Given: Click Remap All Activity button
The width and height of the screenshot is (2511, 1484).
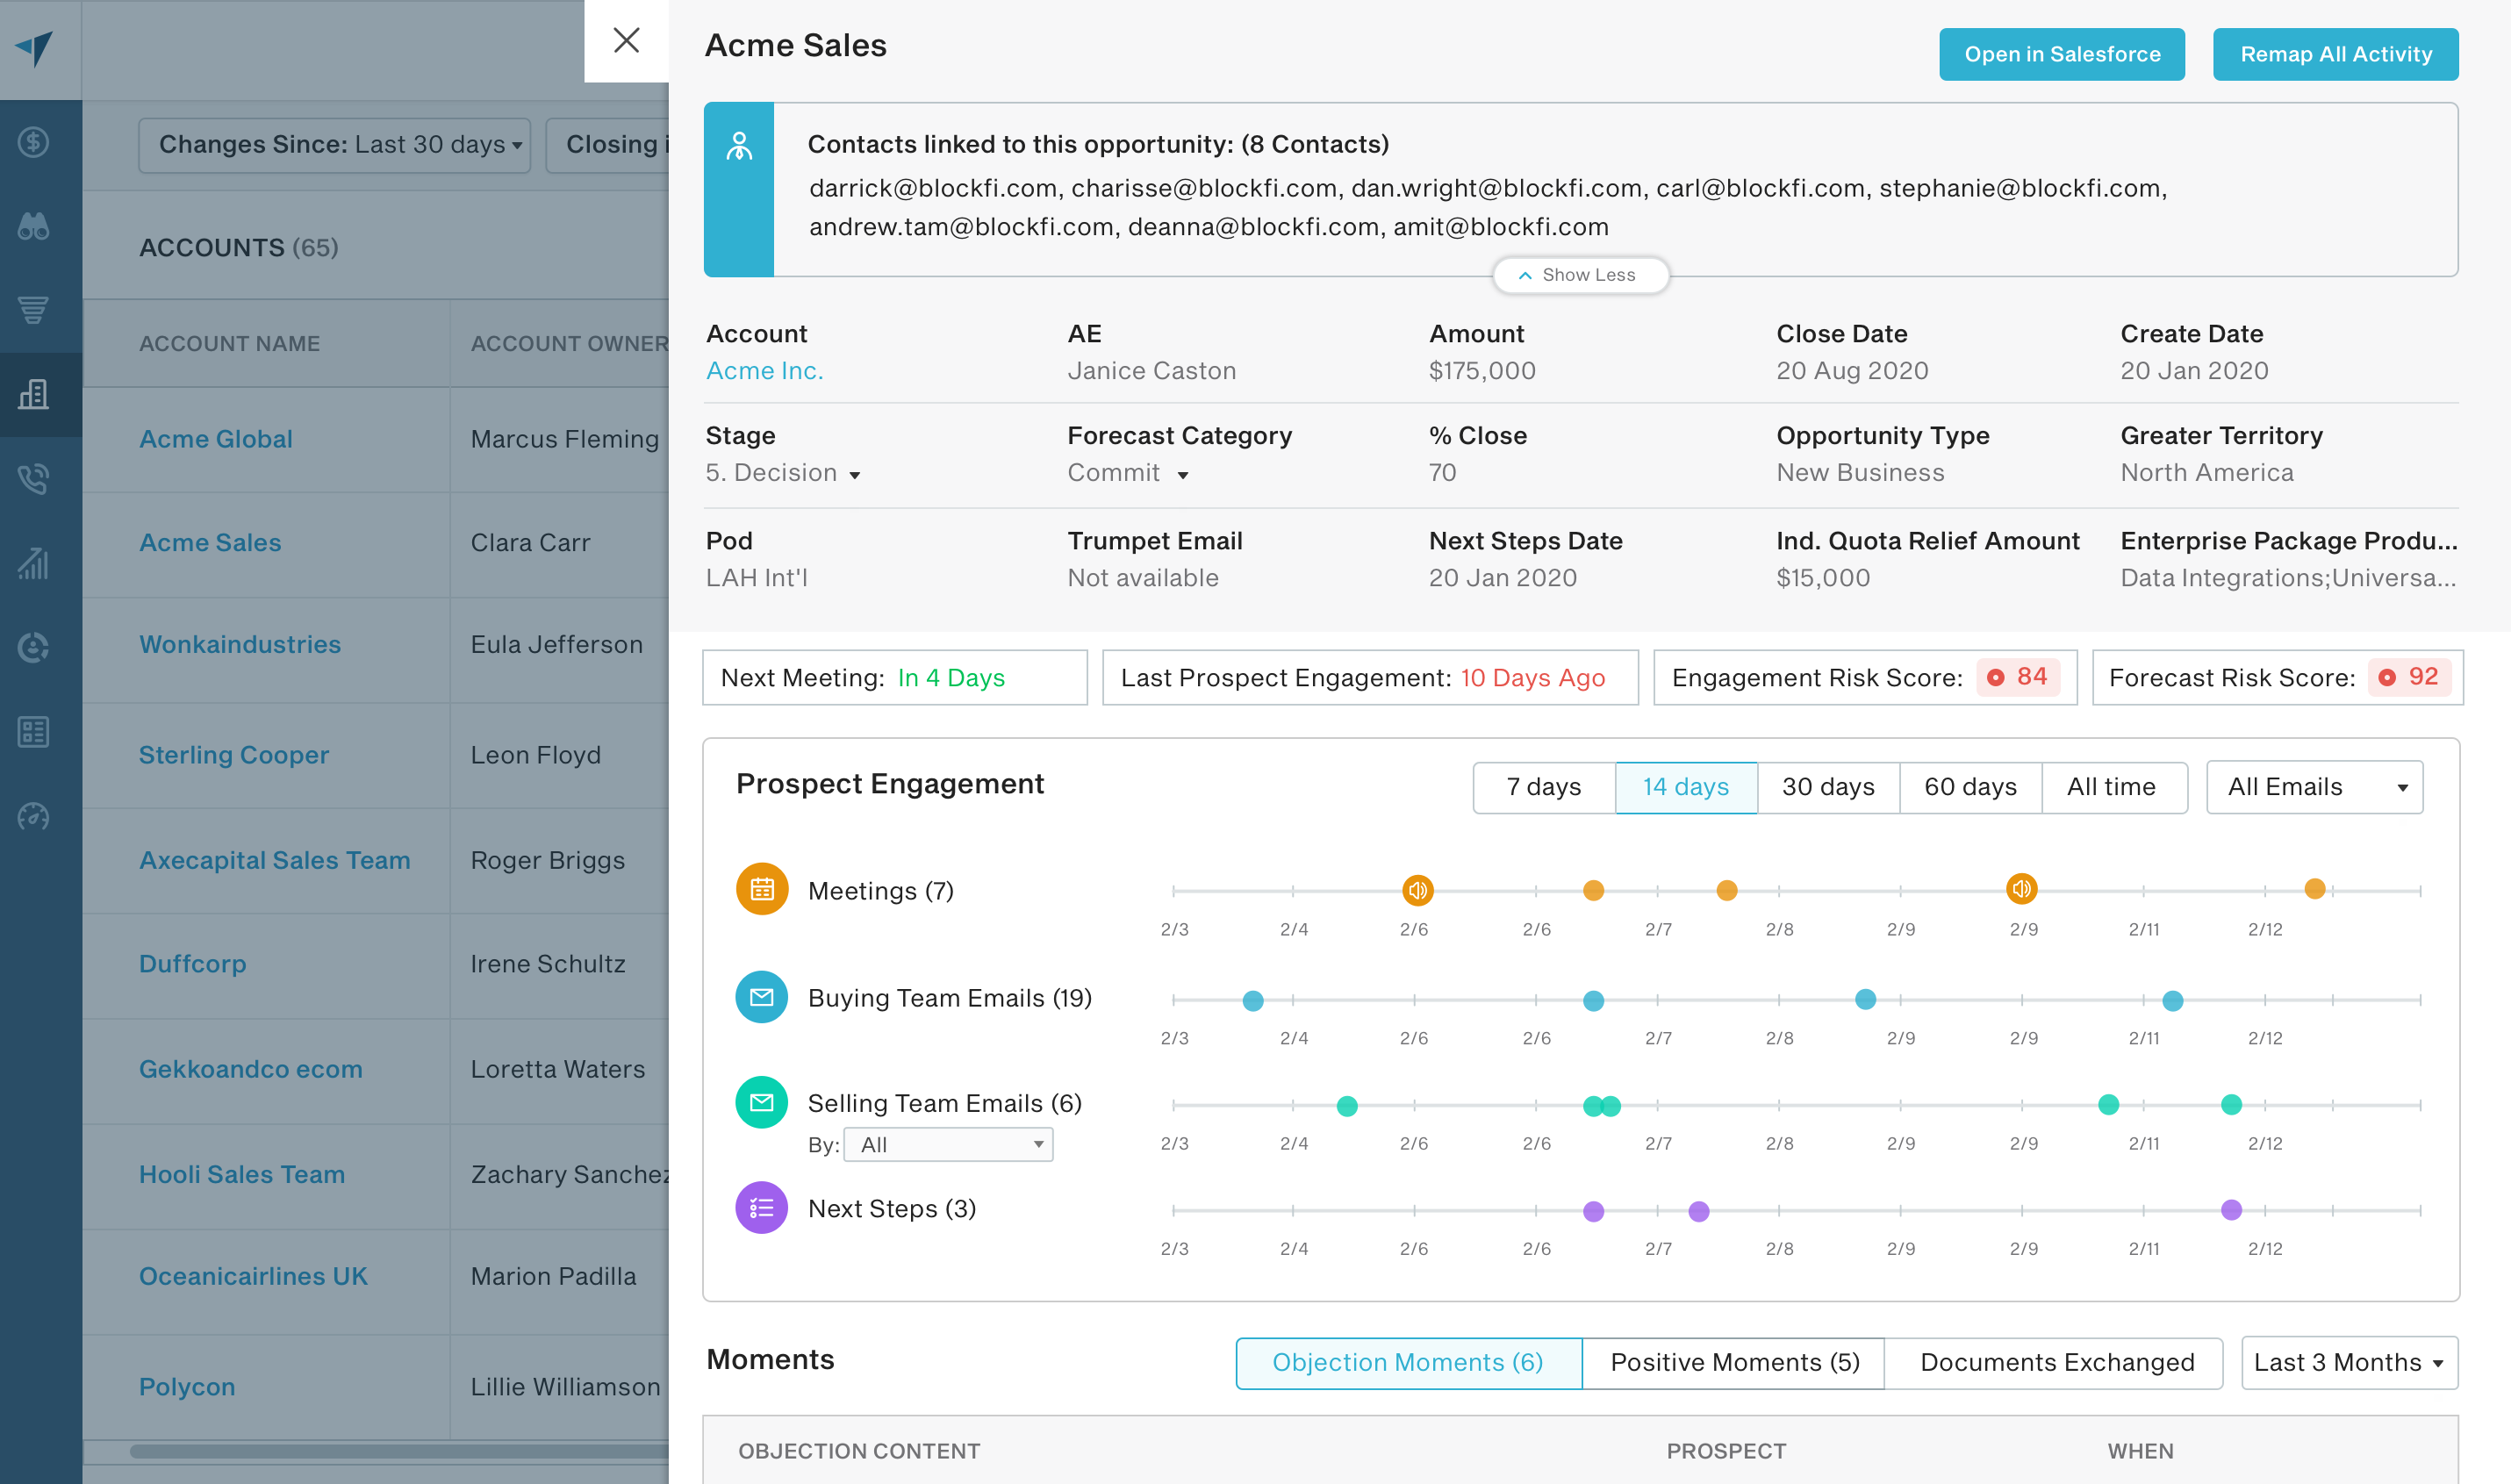Looking at the screenshot, I should [2336, 54].
